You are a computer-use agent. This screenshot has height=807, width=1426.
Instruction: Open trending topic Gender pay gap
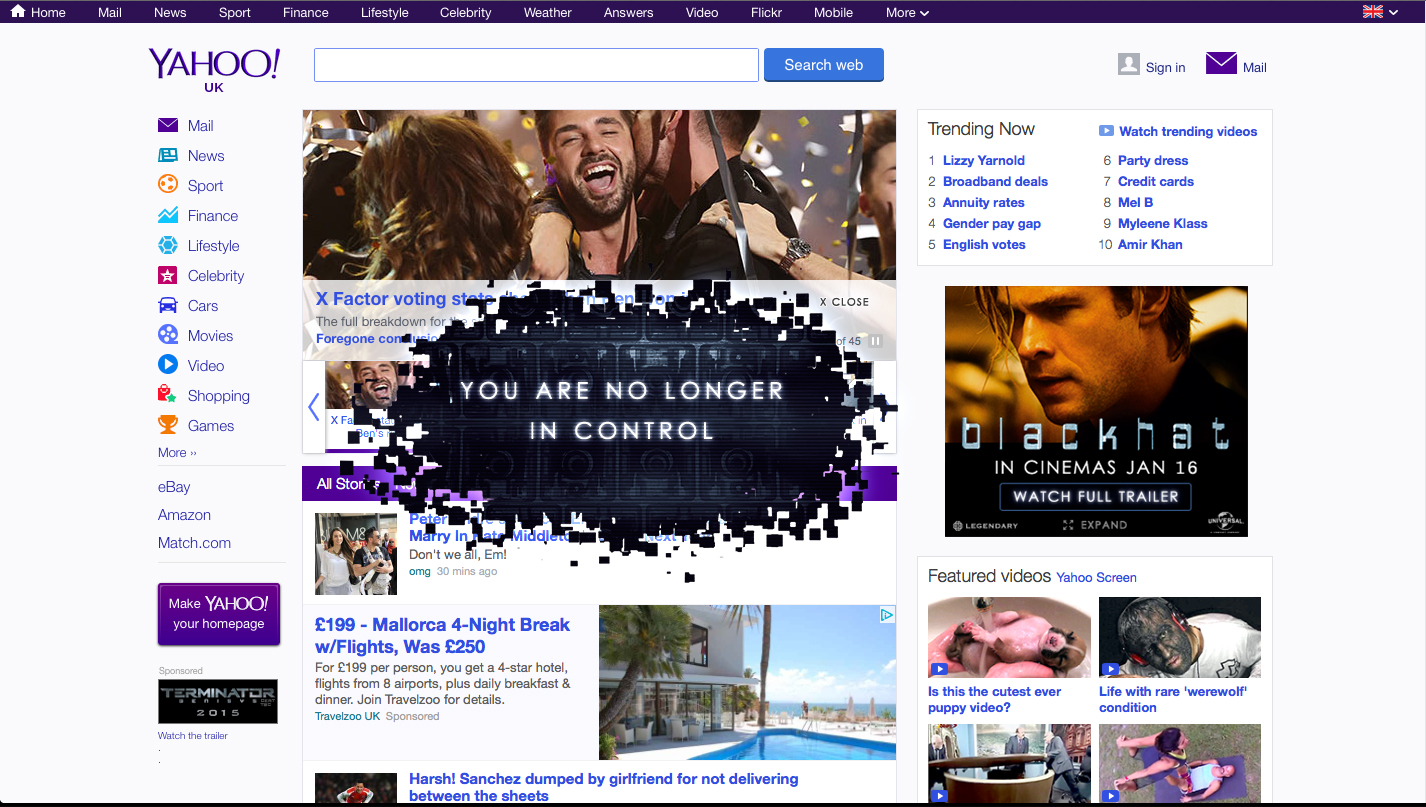tap(992, 223)
